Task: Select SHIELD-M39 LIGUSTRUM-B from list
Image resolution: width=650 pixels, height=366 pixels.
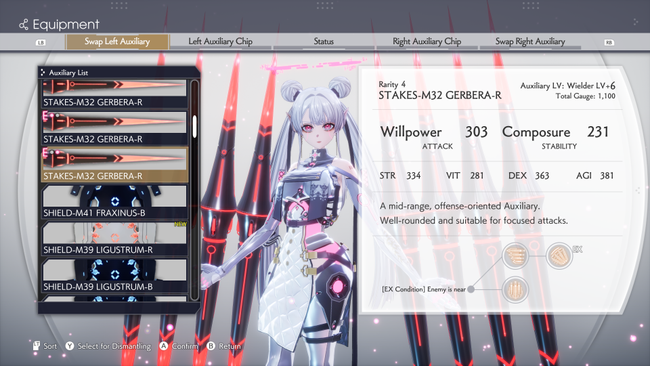Action: pyautogui.click(x=115, y=275)
